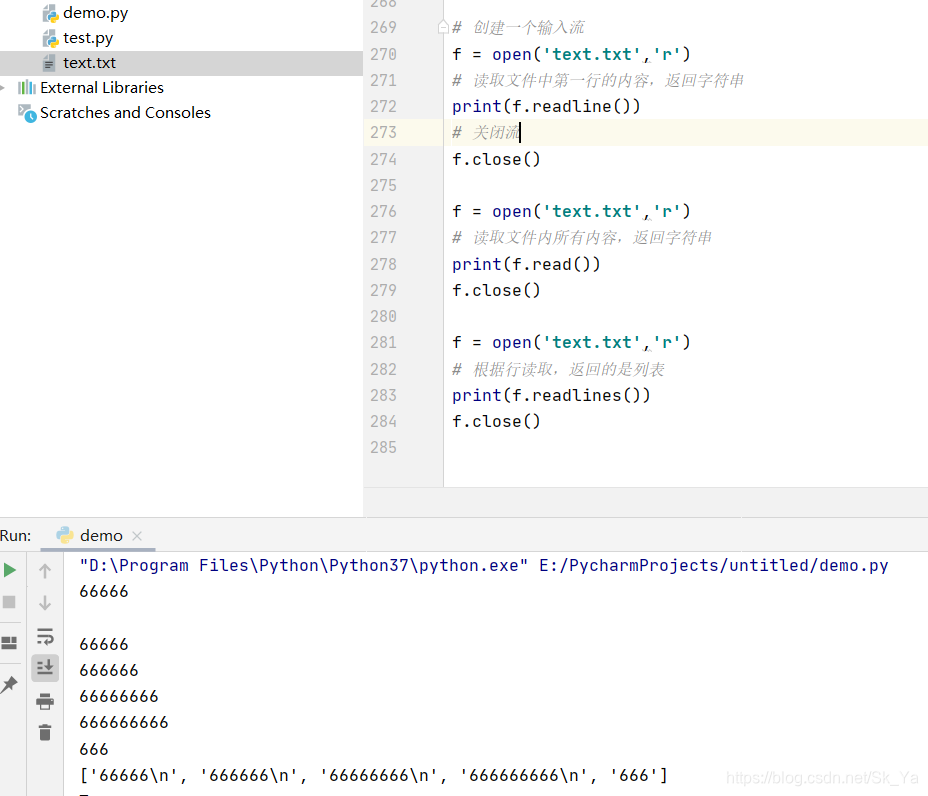The width and height of the screenshot is (928, 796).
Task: Click line number 273 in the gutter
Action: [x=384, y=133]
